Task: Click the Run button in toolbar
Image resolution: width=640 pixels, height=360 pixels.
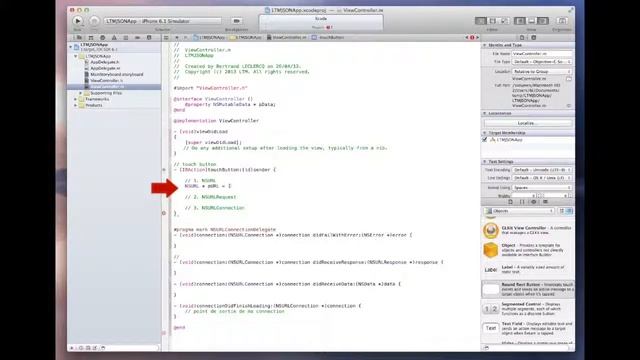Action: point(78,20)
